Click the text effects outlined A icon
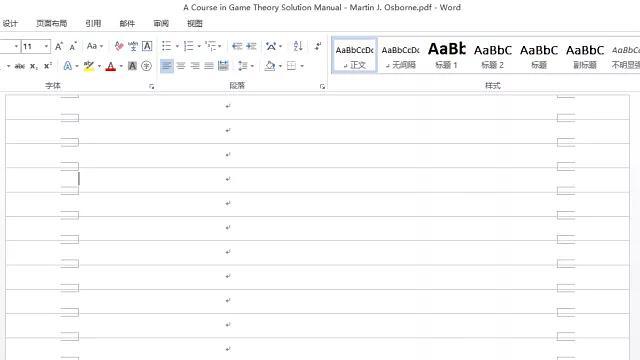Image resolution: width=640 pixels, height=360 pixels. click(x=68, y=66)
